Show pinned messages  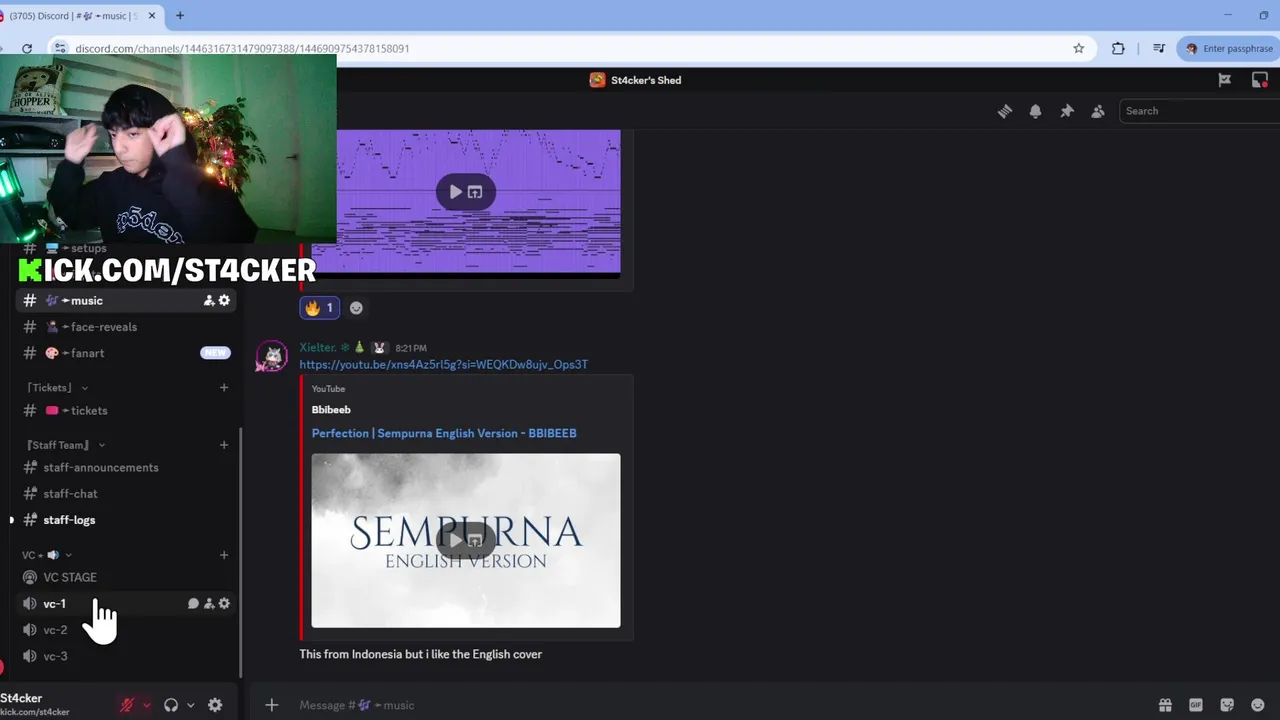pos(1067,111)
